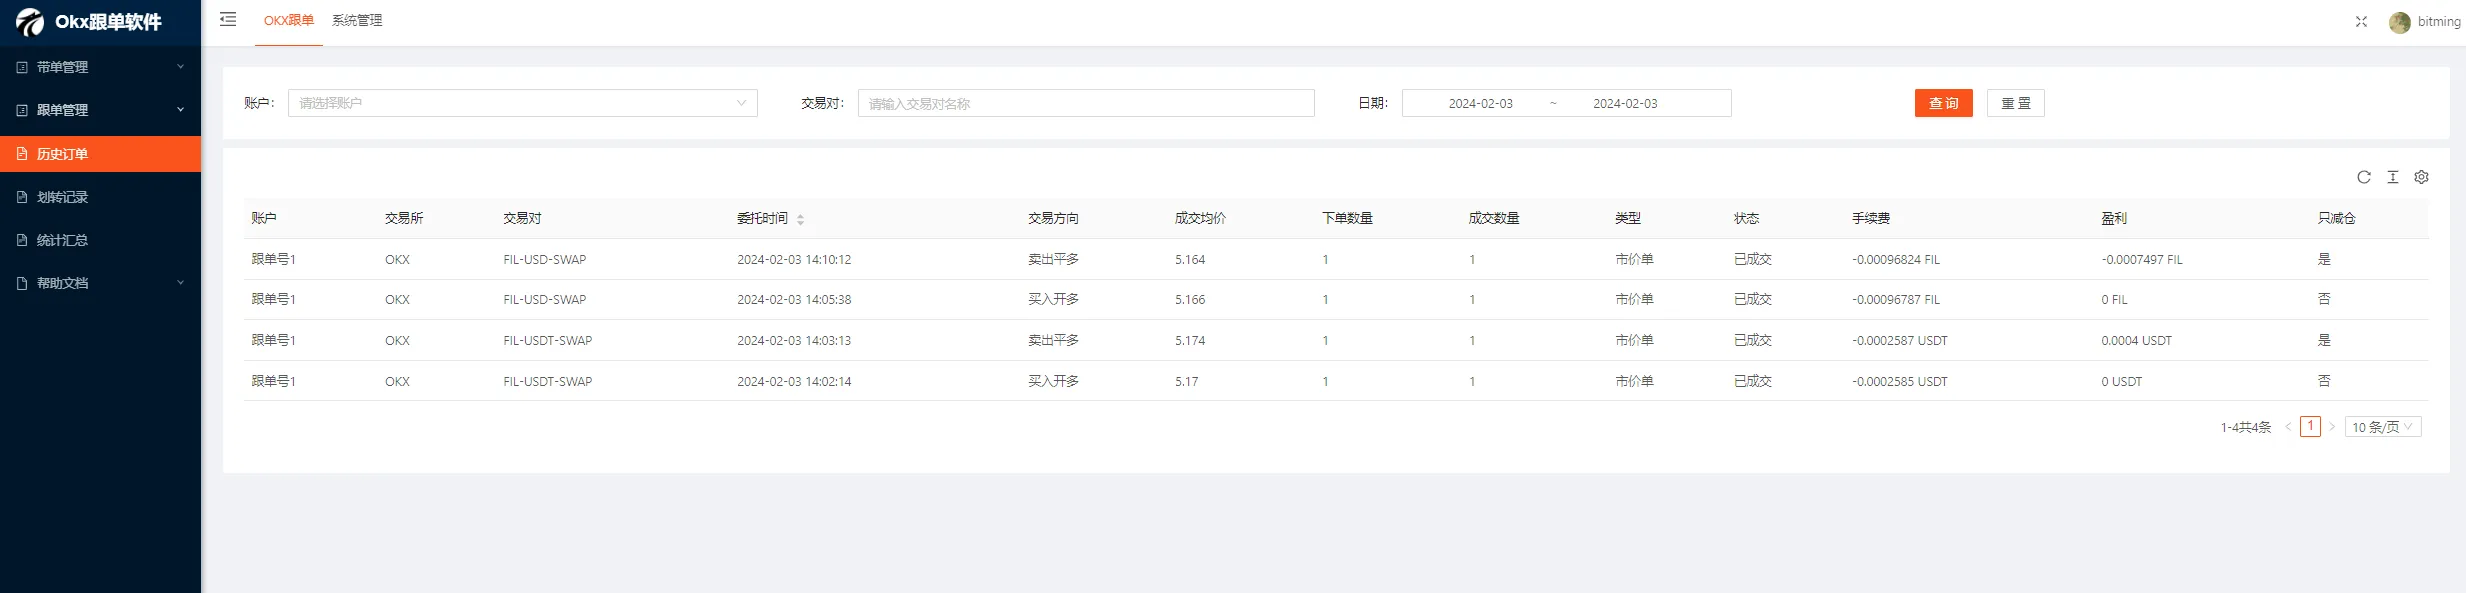Pick the end date field
The image size is (2466, 593).
point(1625,103)
